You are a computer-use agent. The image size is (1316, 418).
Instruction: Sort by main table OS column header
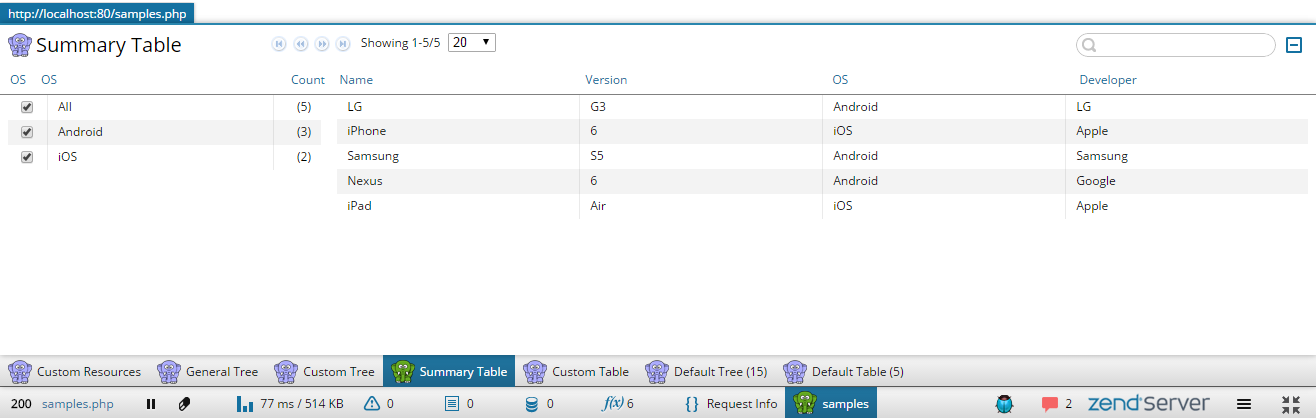[x=840, y=80]
